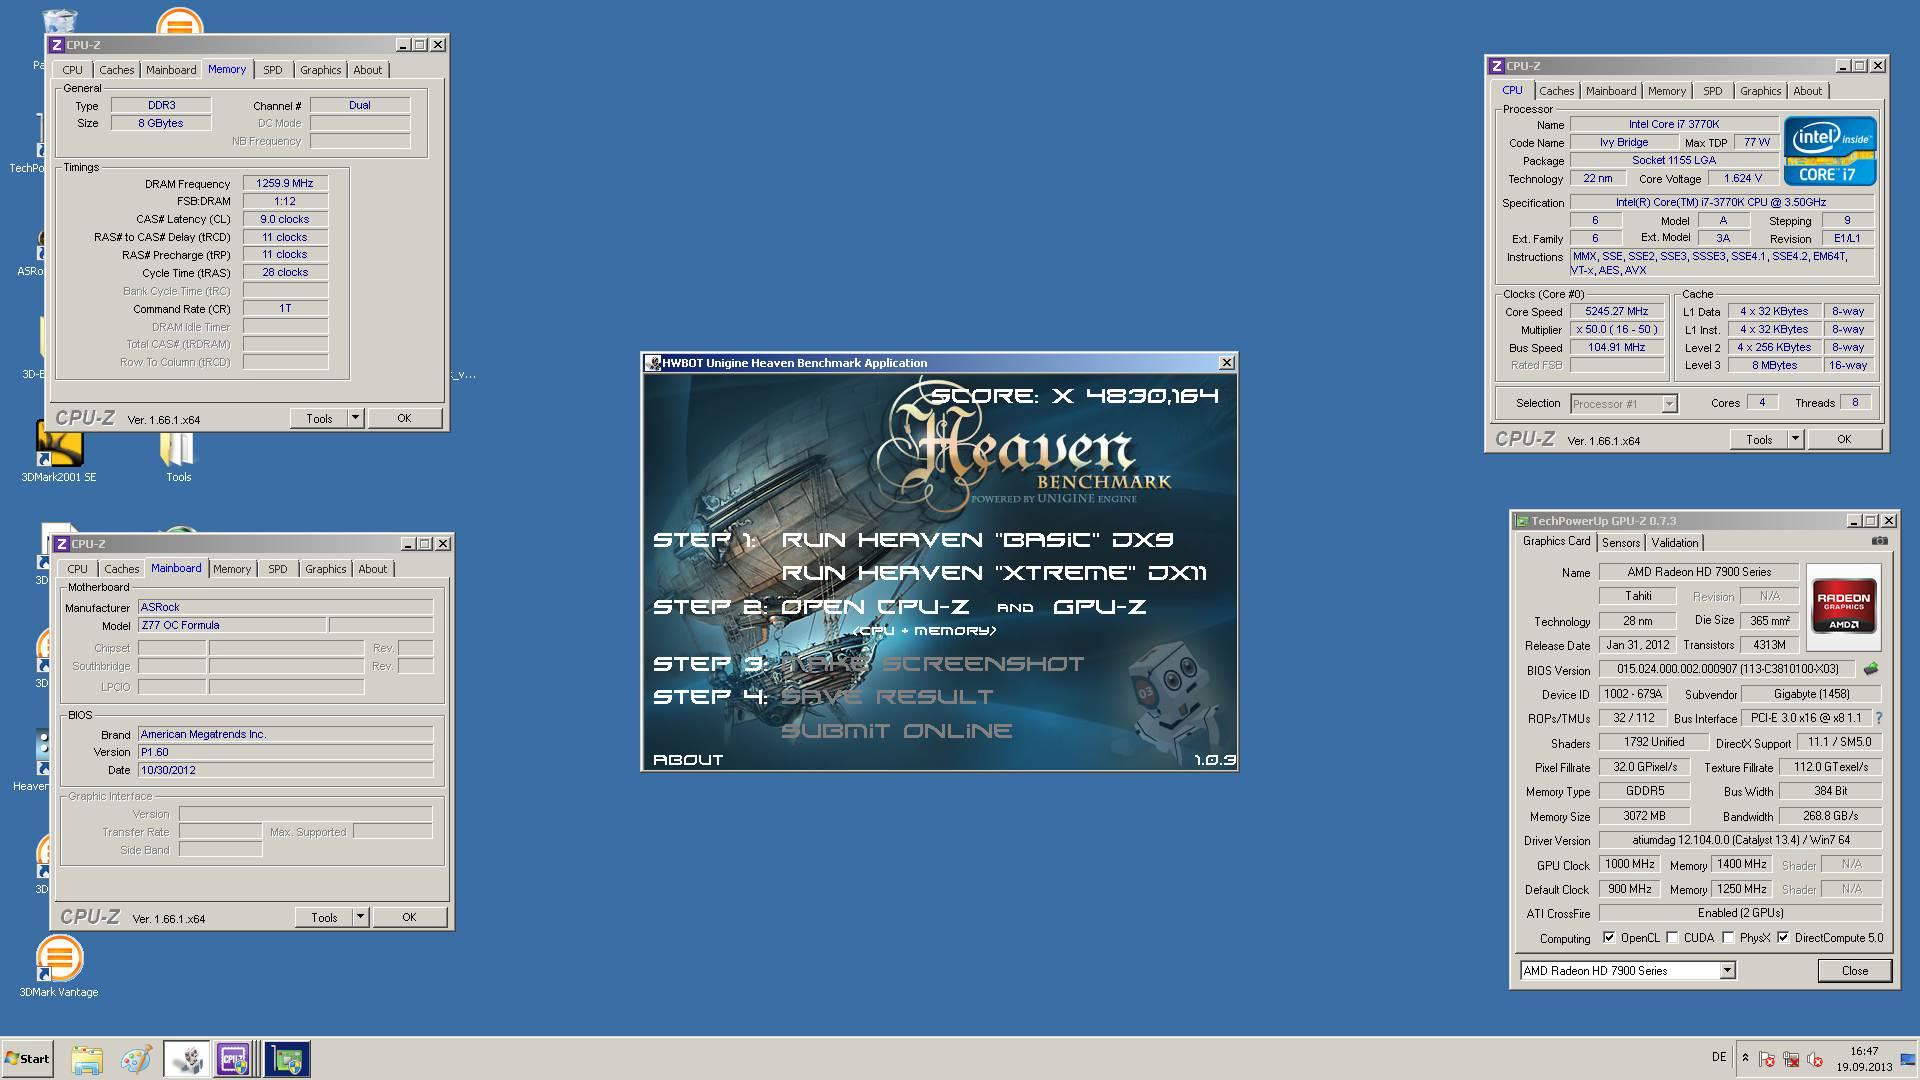This screenshot has height=1080, width=1920.
Task: Click OK in the Memory CPU-Z window
Action: coord(404,418)
